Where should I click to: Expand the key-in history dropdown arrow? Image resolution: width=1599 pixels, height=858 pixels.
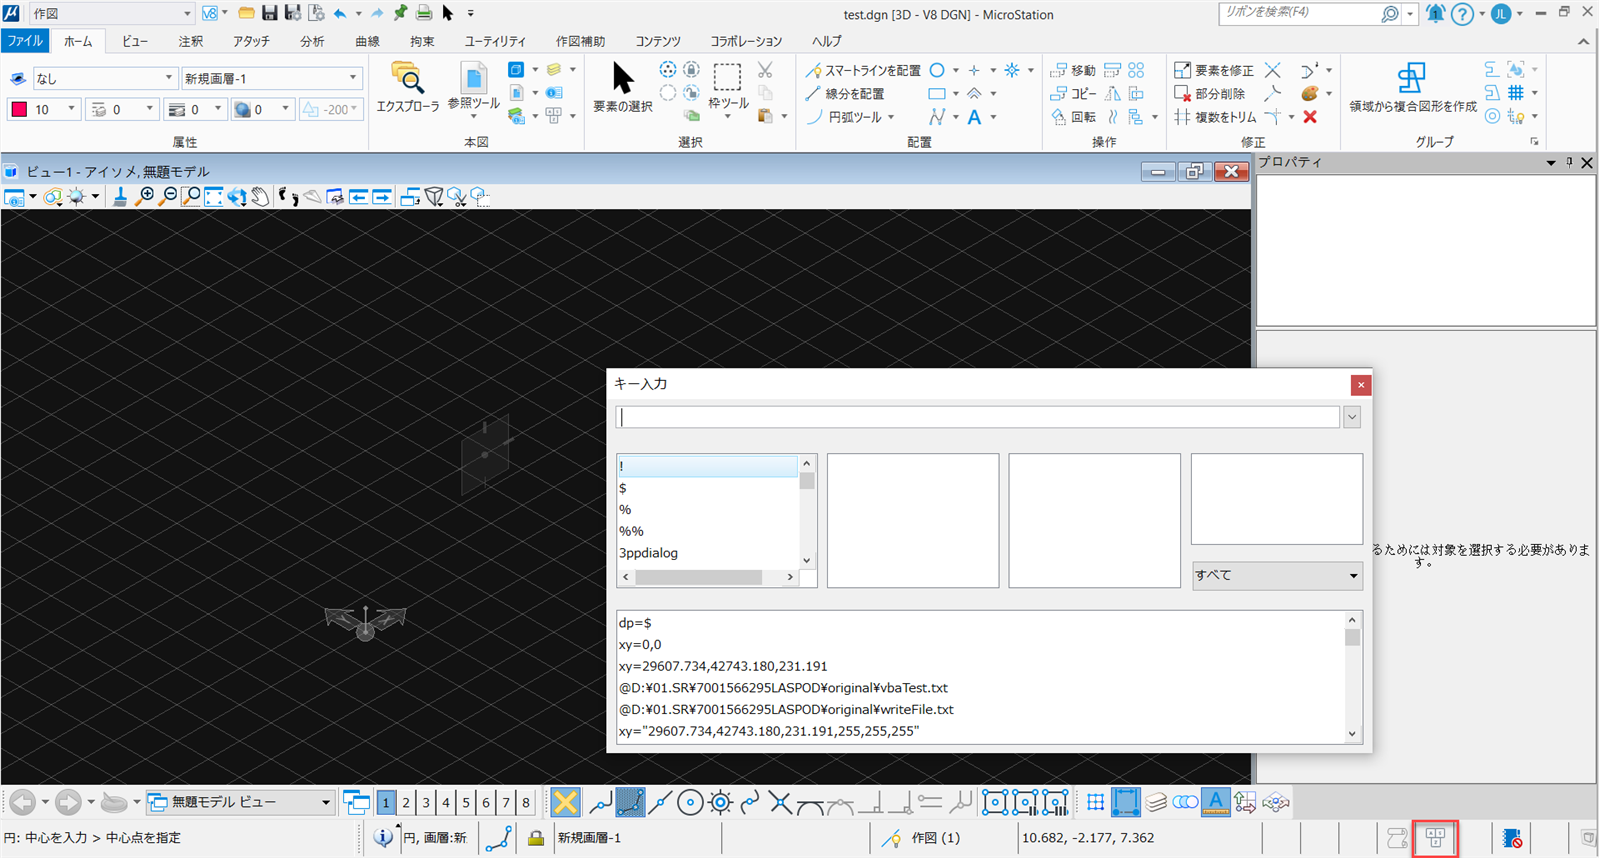tap(1352, 418)
